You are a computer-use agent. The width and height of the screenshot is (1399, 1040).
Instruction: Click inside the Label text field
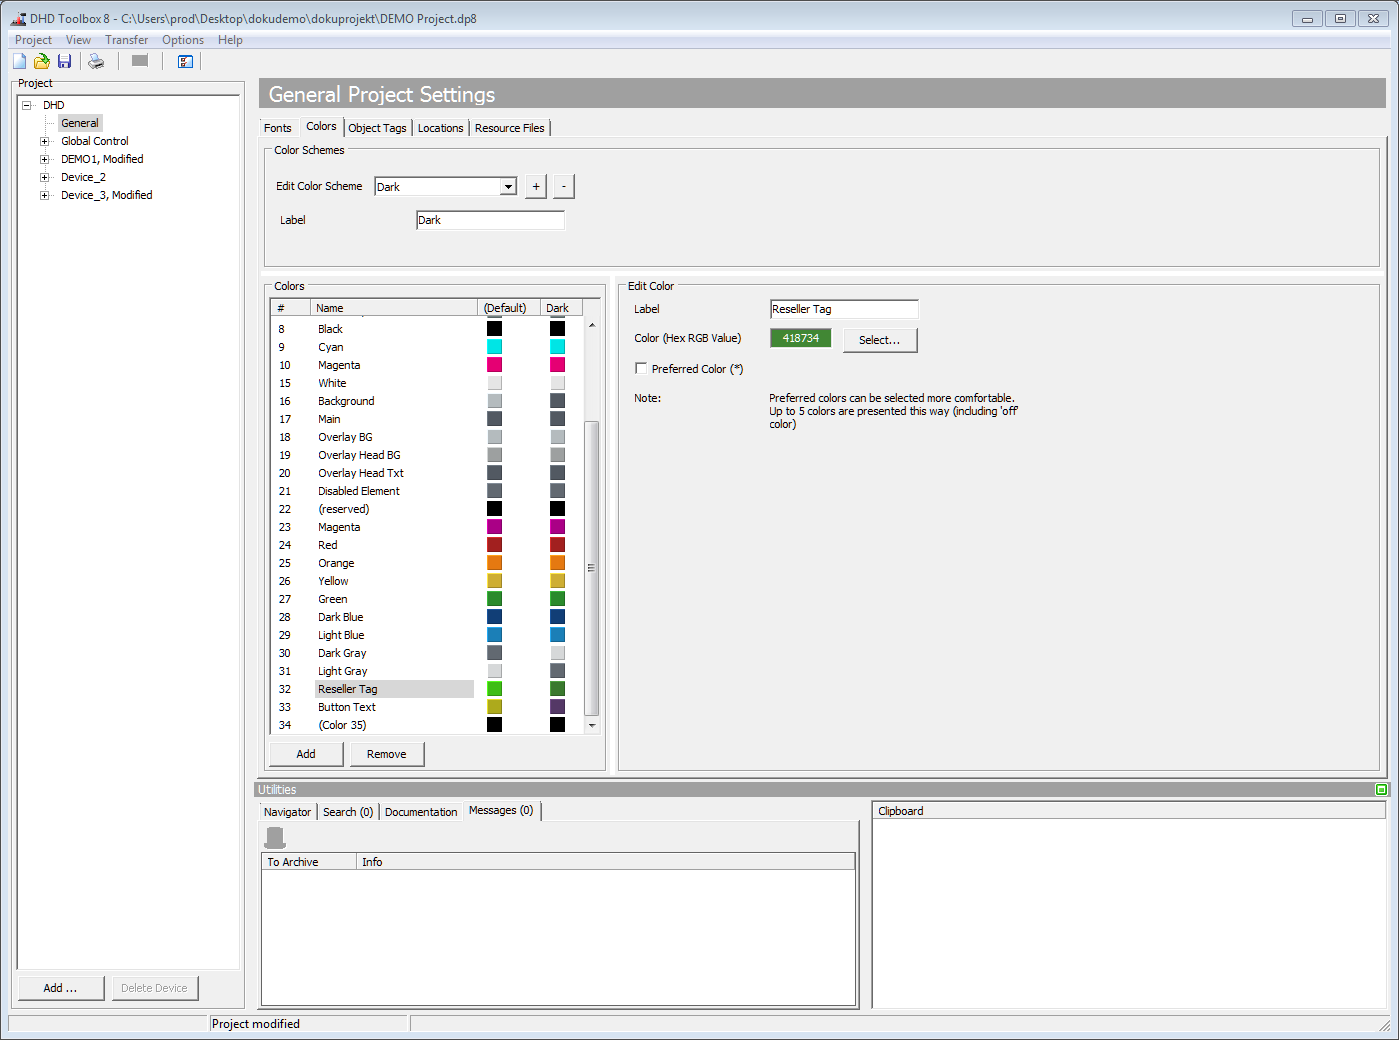[x=843, y=309]
